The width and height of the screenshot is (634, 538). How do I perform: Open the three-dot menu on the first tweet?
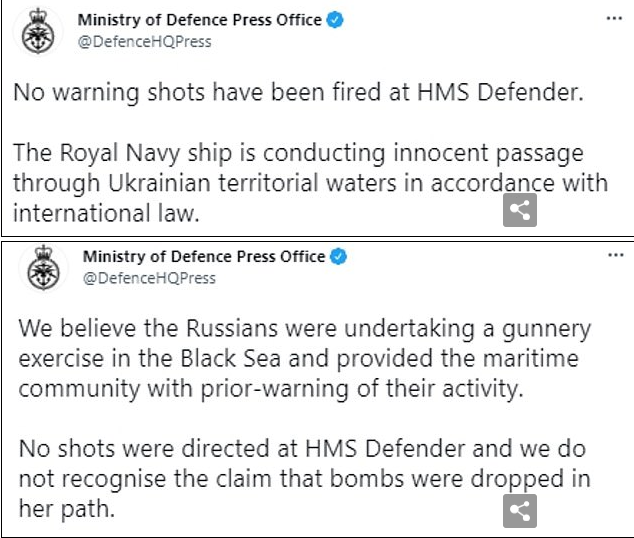(x=613, y=19)
